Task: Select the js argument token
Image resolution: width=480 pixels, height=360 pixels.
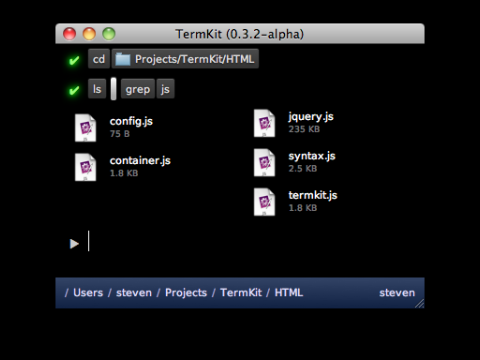Action: (x=165, y=89)
